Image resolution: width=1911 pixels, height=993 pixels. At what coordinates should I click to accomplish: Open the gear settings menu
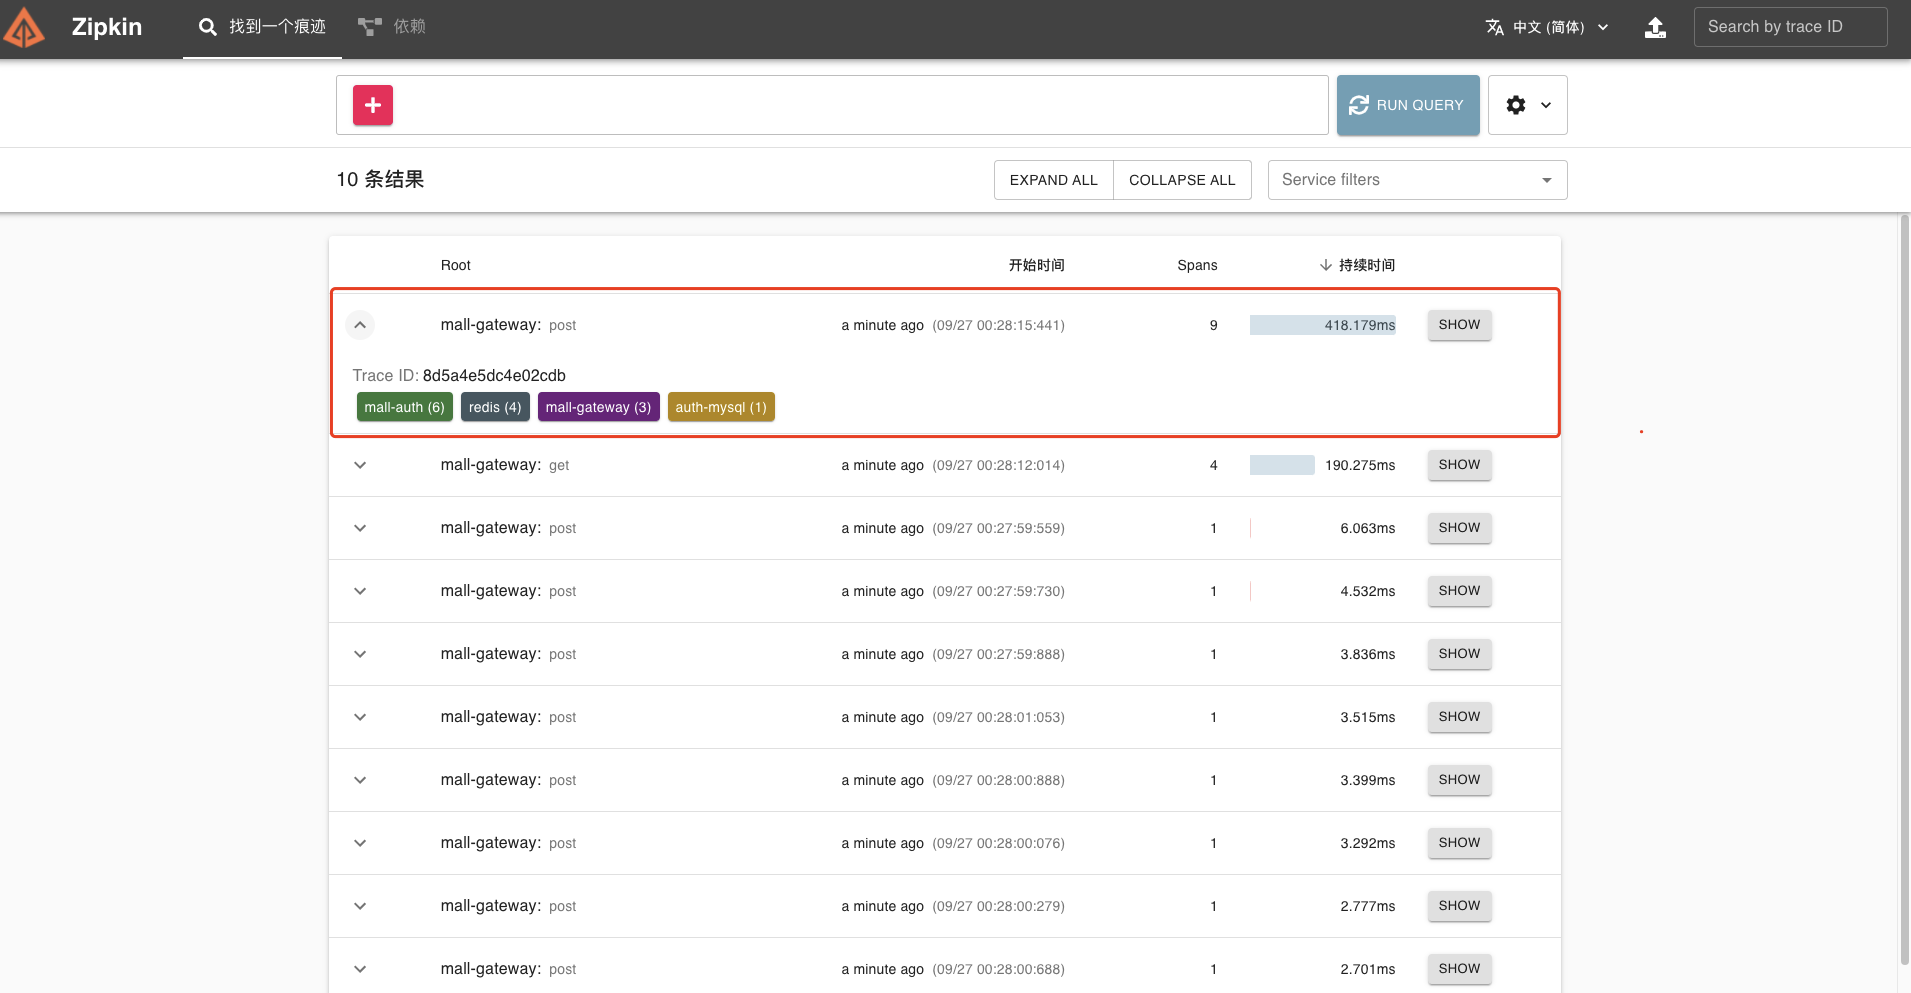(1516, 105)
